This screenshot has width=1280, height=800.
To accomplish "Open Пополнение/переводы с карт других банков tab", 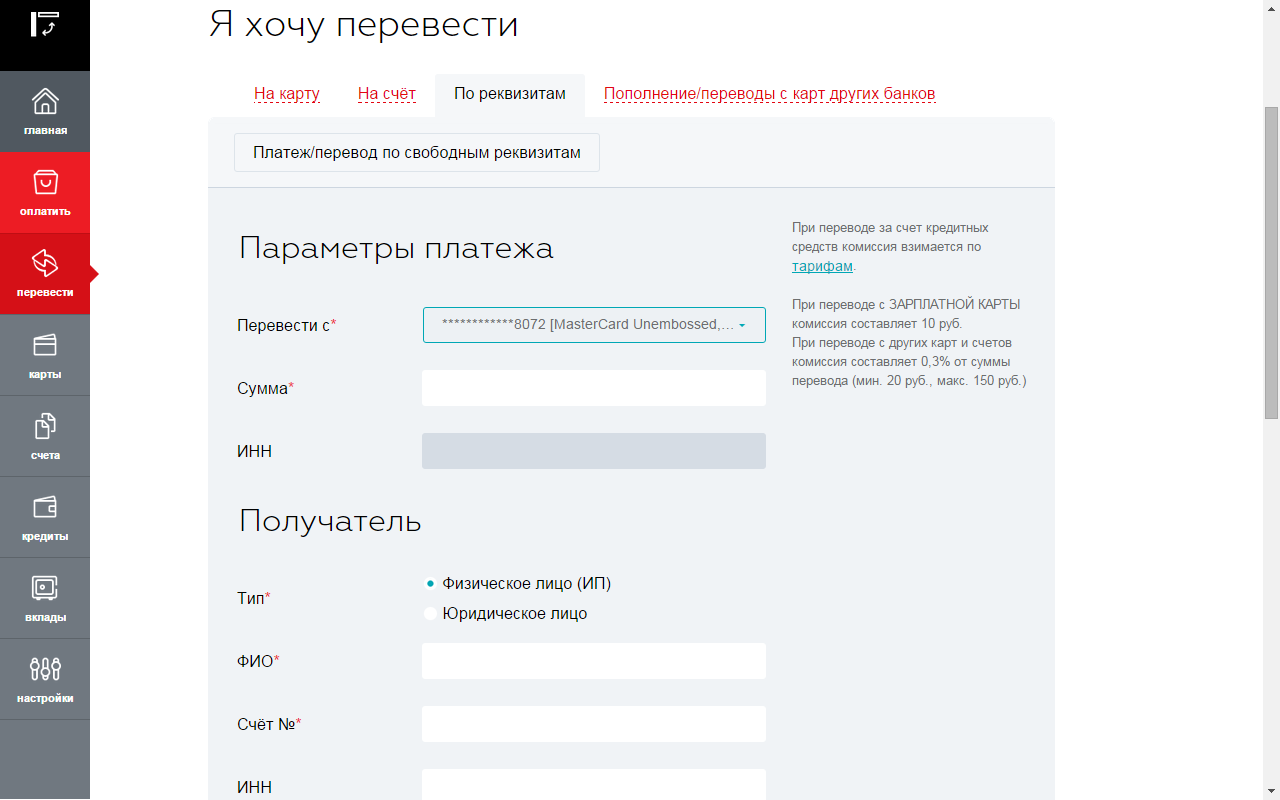I will click(x=769, y=94).
